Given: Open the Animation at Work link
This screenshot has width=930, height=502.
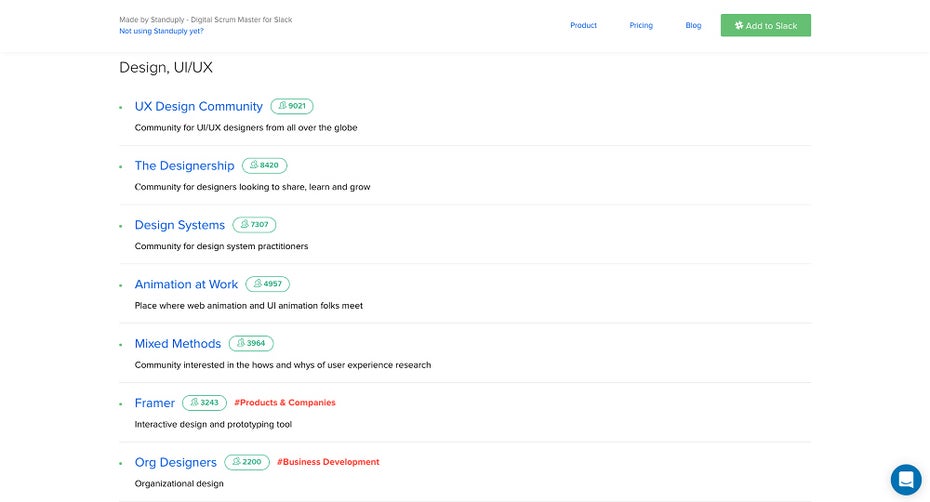Looking at the screenshot, I should 186,284.
